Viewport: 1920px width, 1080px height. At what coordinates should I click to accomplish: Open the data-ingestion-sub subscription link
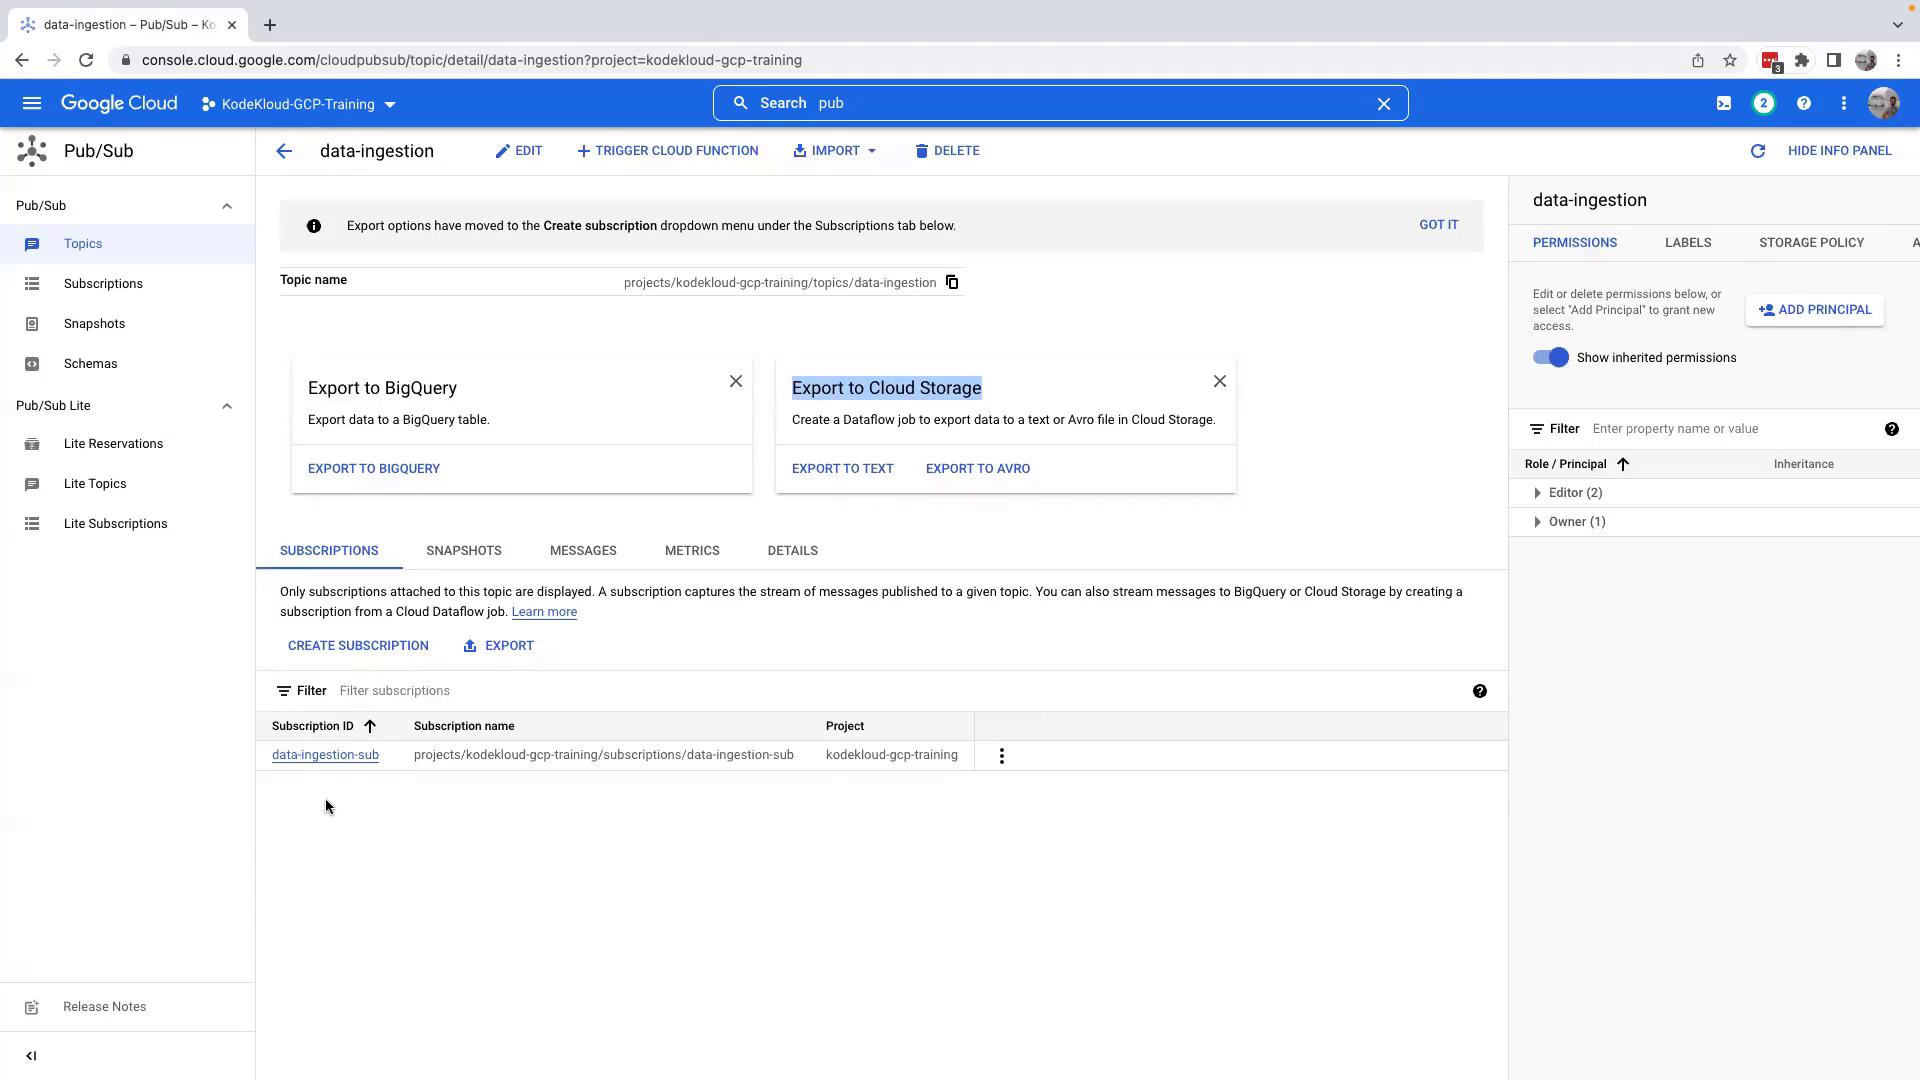click(325, 755)
